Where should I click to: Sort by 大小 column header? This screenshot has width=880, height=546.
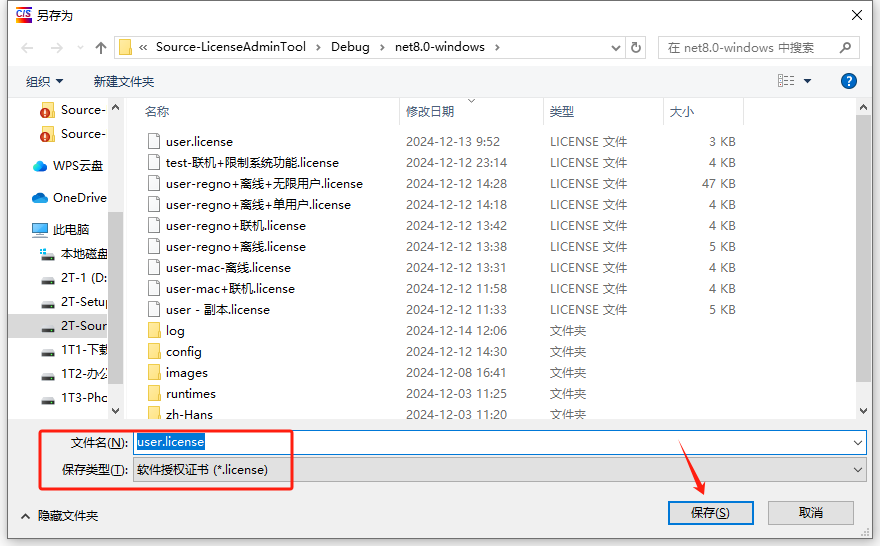[x=682, y=112]
